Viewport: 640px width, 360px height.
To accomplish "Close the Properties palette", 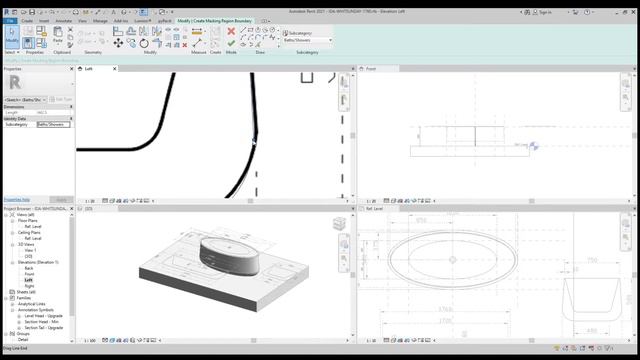I will pyautogui.click(x=71, y=69).
